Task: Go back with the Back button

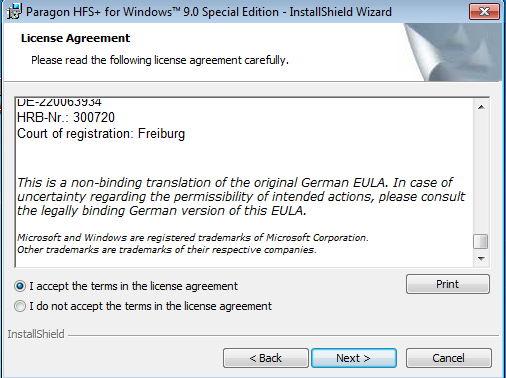Action: (x=266, y=358)
